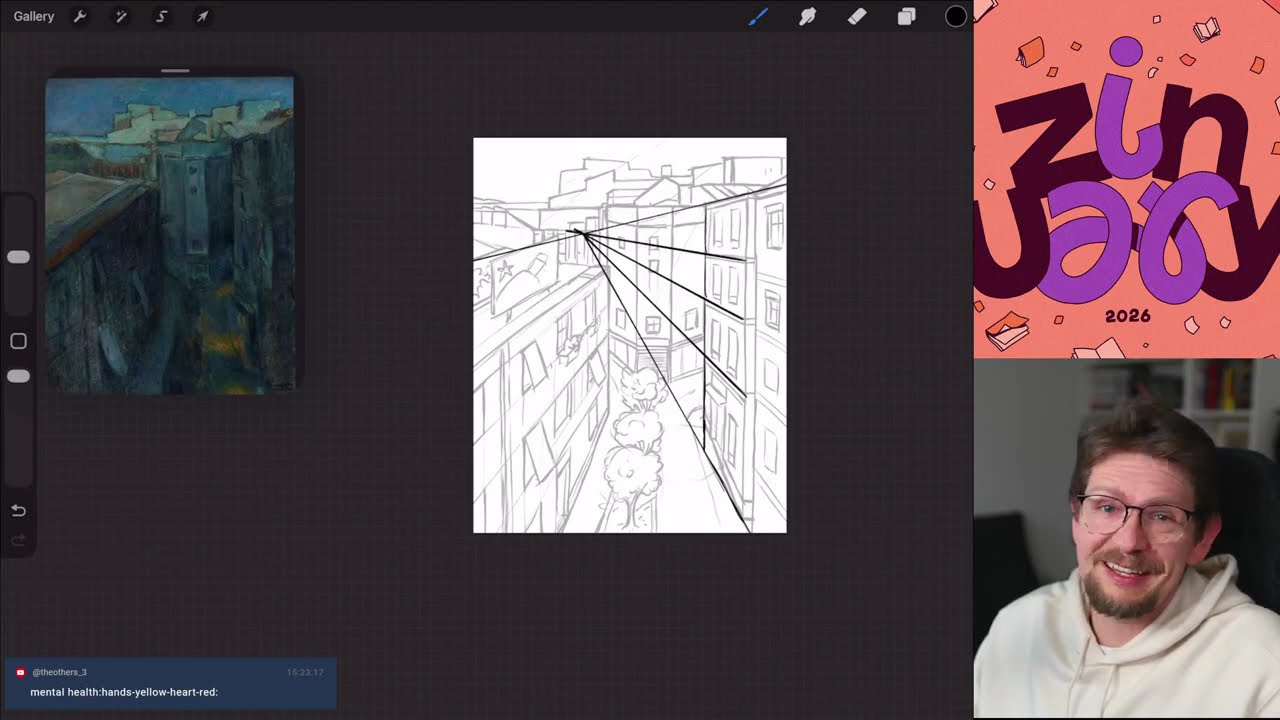Select the Eraser tool
Screen dimensions: 1280x720
[857, 16]
